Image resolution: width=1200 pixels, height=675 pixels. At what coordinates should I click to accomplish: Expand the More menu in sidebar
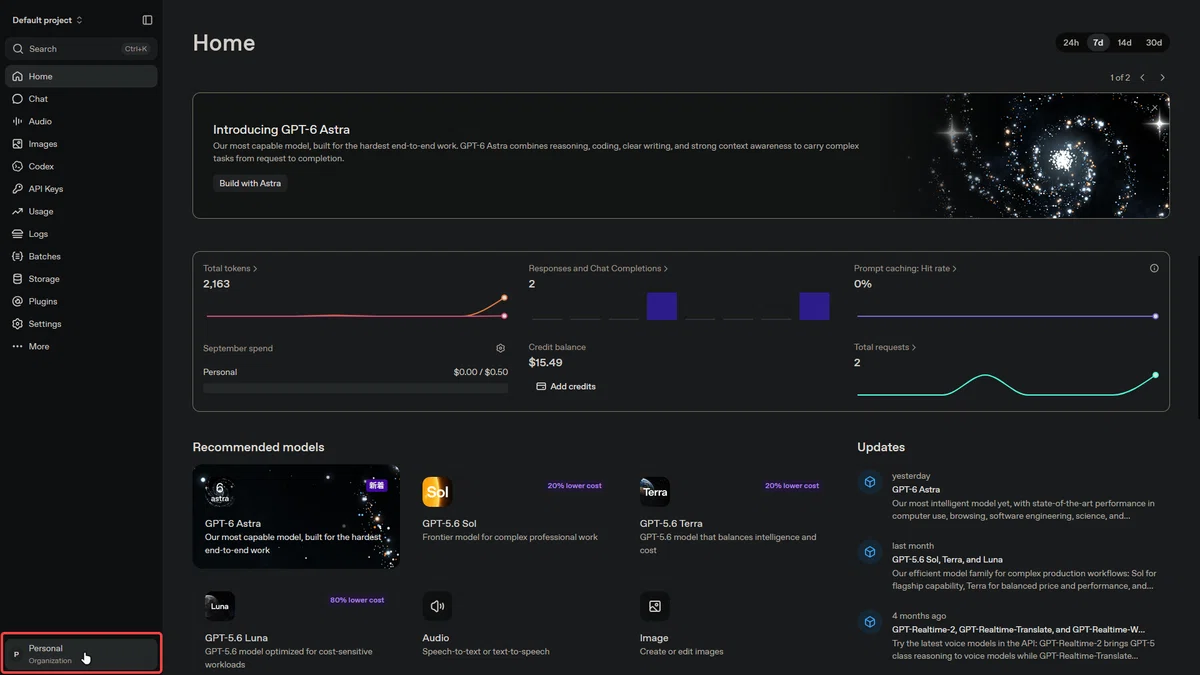click(81, 346)
